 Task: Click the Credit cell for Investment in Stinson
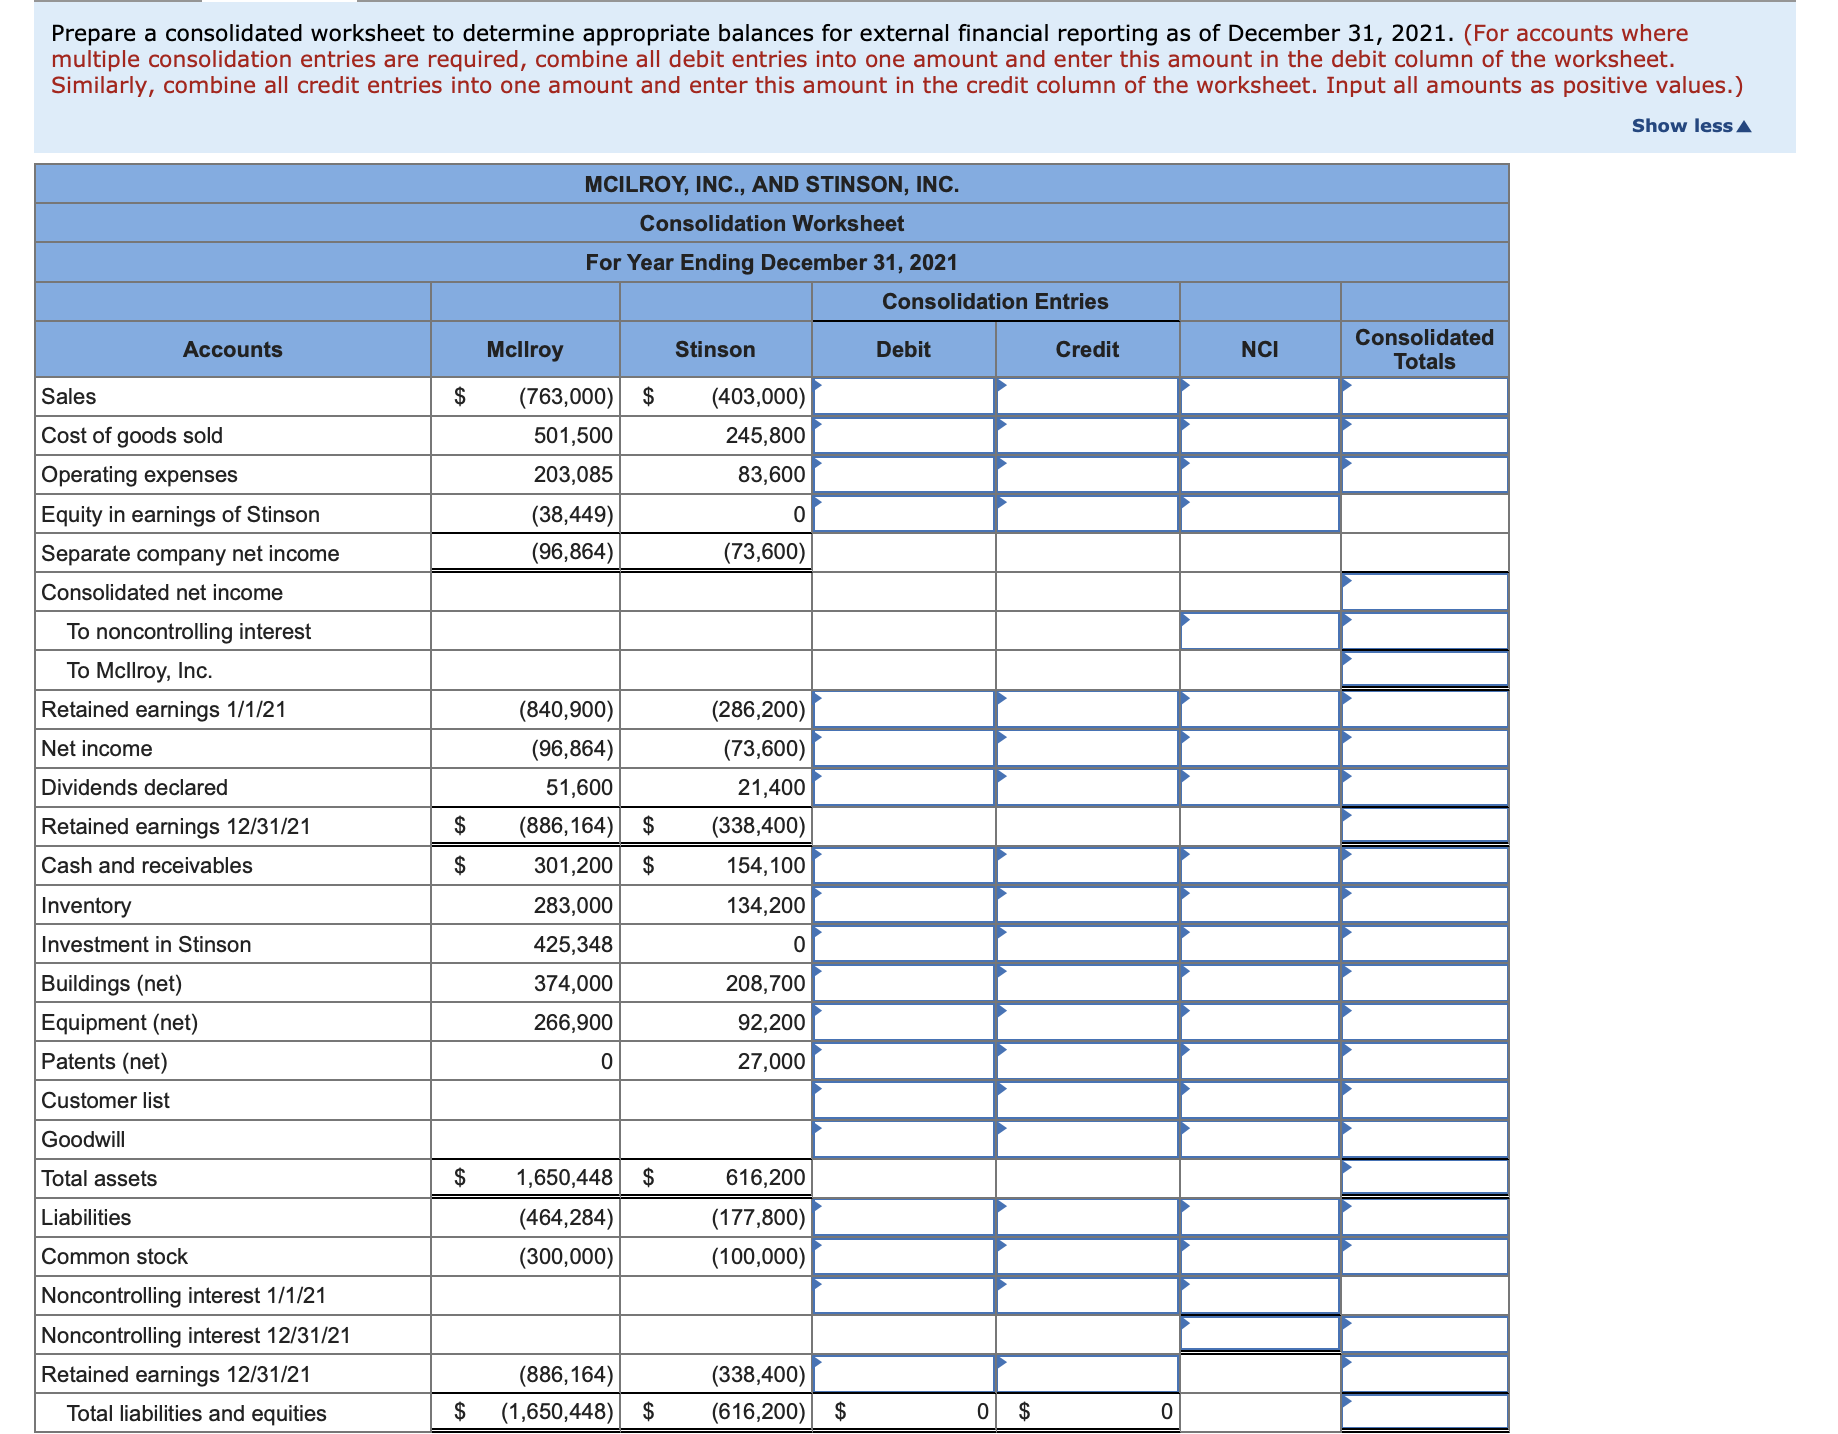tap(1087, 943)
